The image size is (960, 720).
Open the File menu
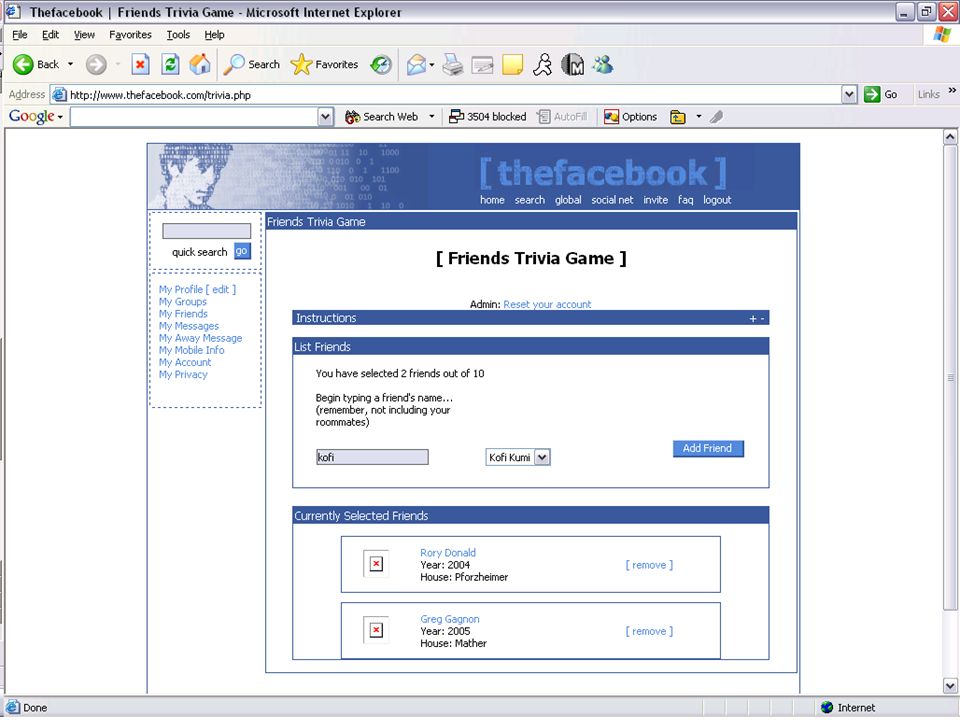click(20, 35)
